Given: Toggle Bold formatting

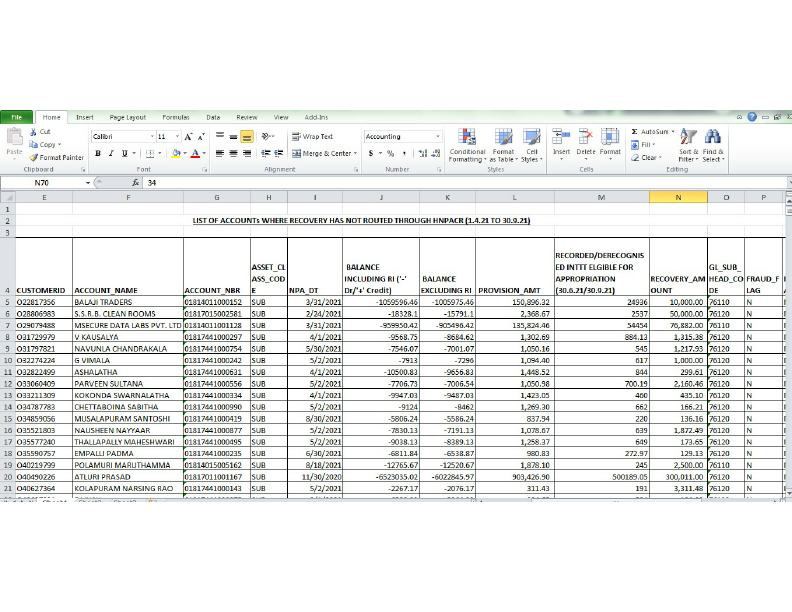Looking at the screenshot, I should (98, 154).
